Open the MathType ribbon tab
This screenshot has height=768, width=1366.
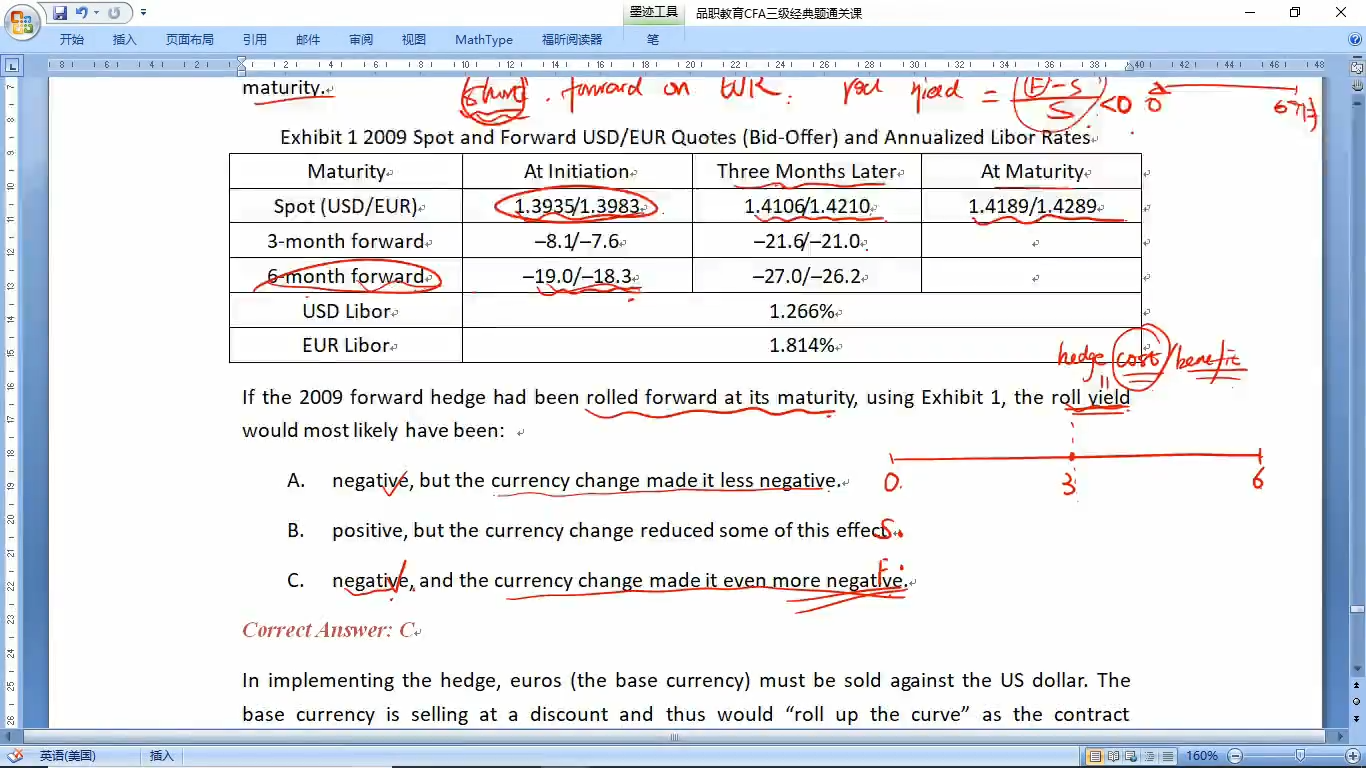coord(484,39)
